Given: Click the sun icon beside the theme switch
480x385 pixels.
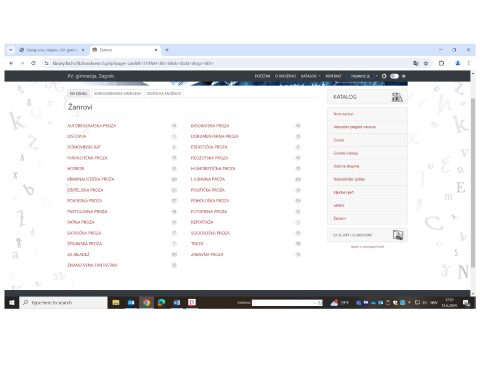Looking at the screenshot, I should point(404,76).
